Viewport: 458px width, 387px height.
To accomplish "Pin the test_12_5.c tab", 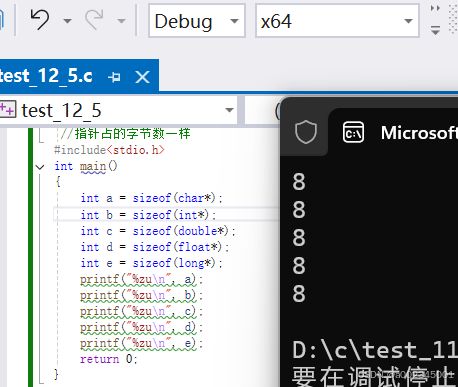I will click(x=114, y=77).
